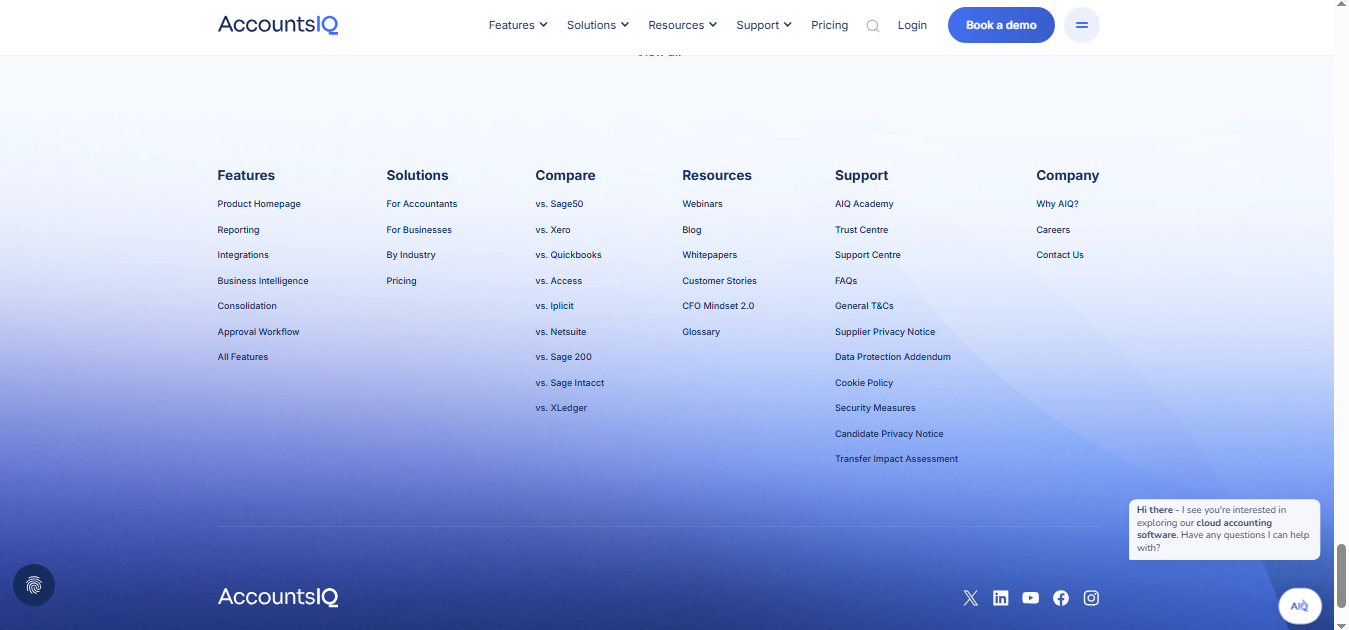Click the fingerprint privacy icon
Screen dimensions: 1349x630
33,584
